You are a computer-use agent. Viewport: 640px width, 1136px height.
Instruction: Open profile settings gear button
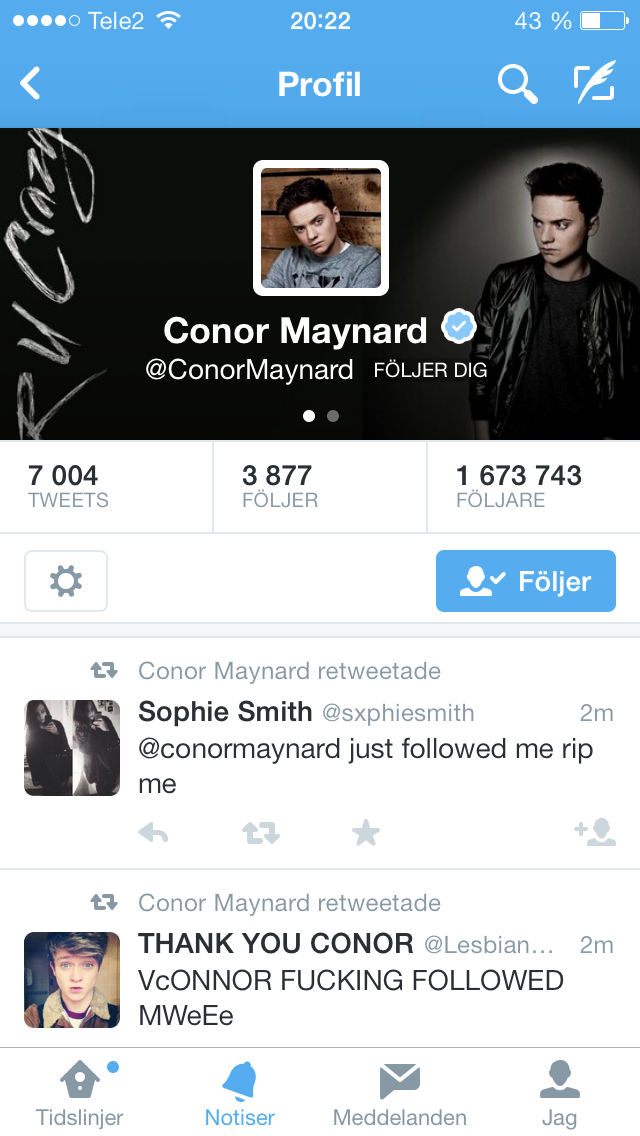point(66,581)
